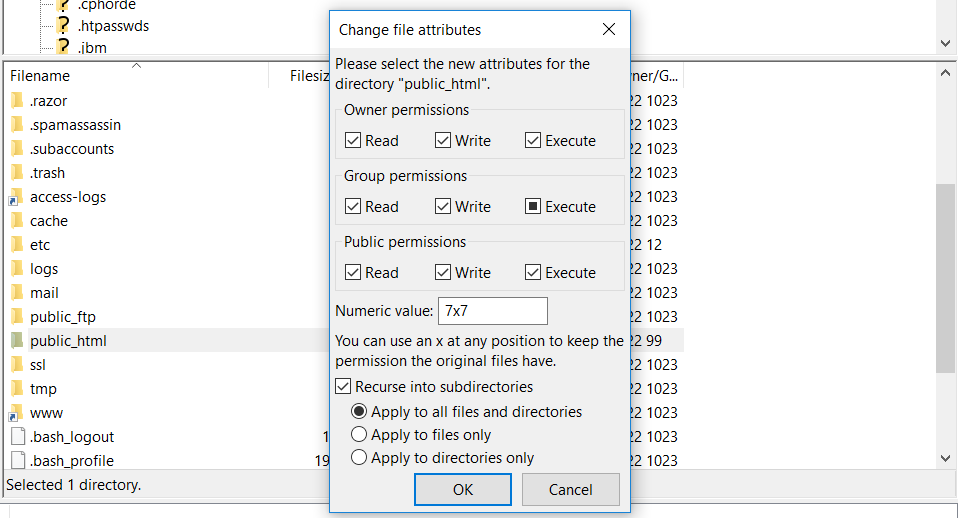Image resolution: width=958 pixels, height=518 pixels.
Task: Select the .bash_profile file icon
Action: coord(17,461)
